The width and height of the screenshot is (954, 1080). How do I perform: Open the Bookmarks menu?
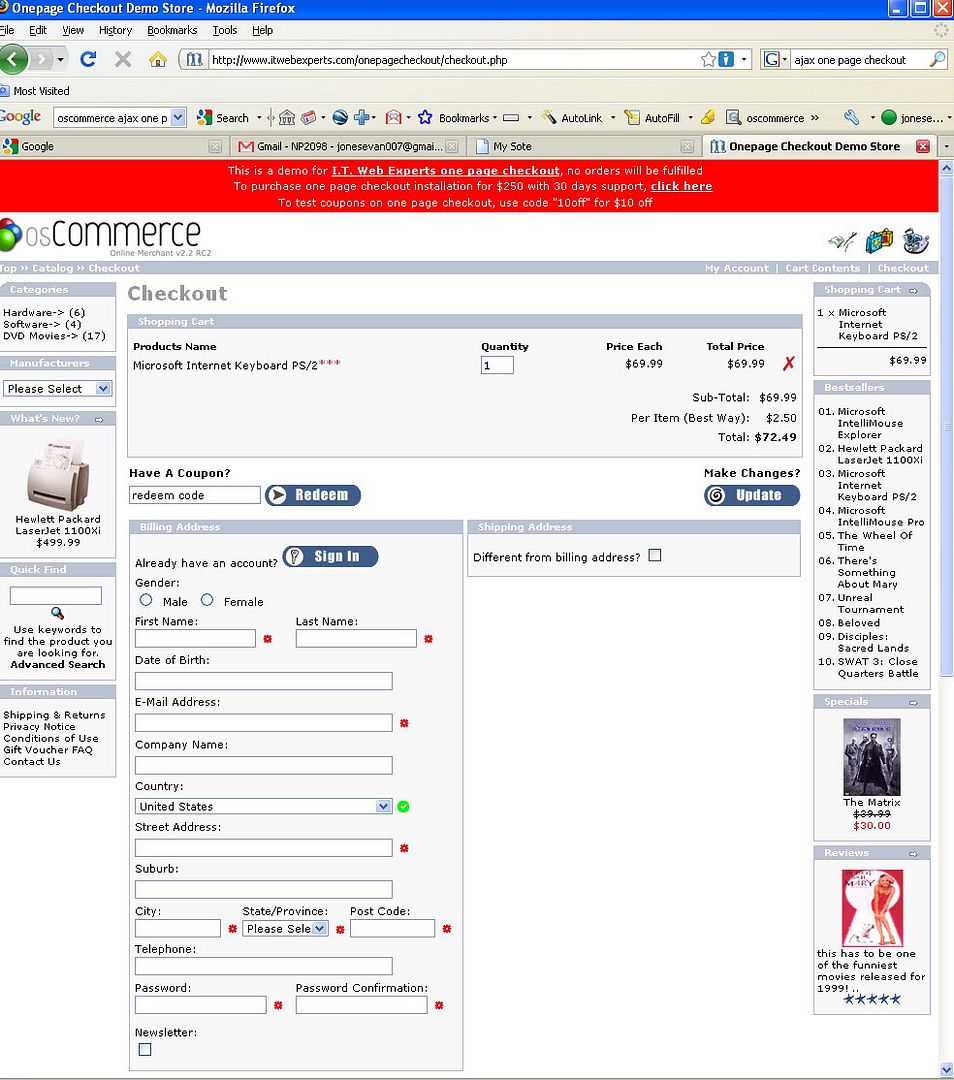[x=172, y=30]
